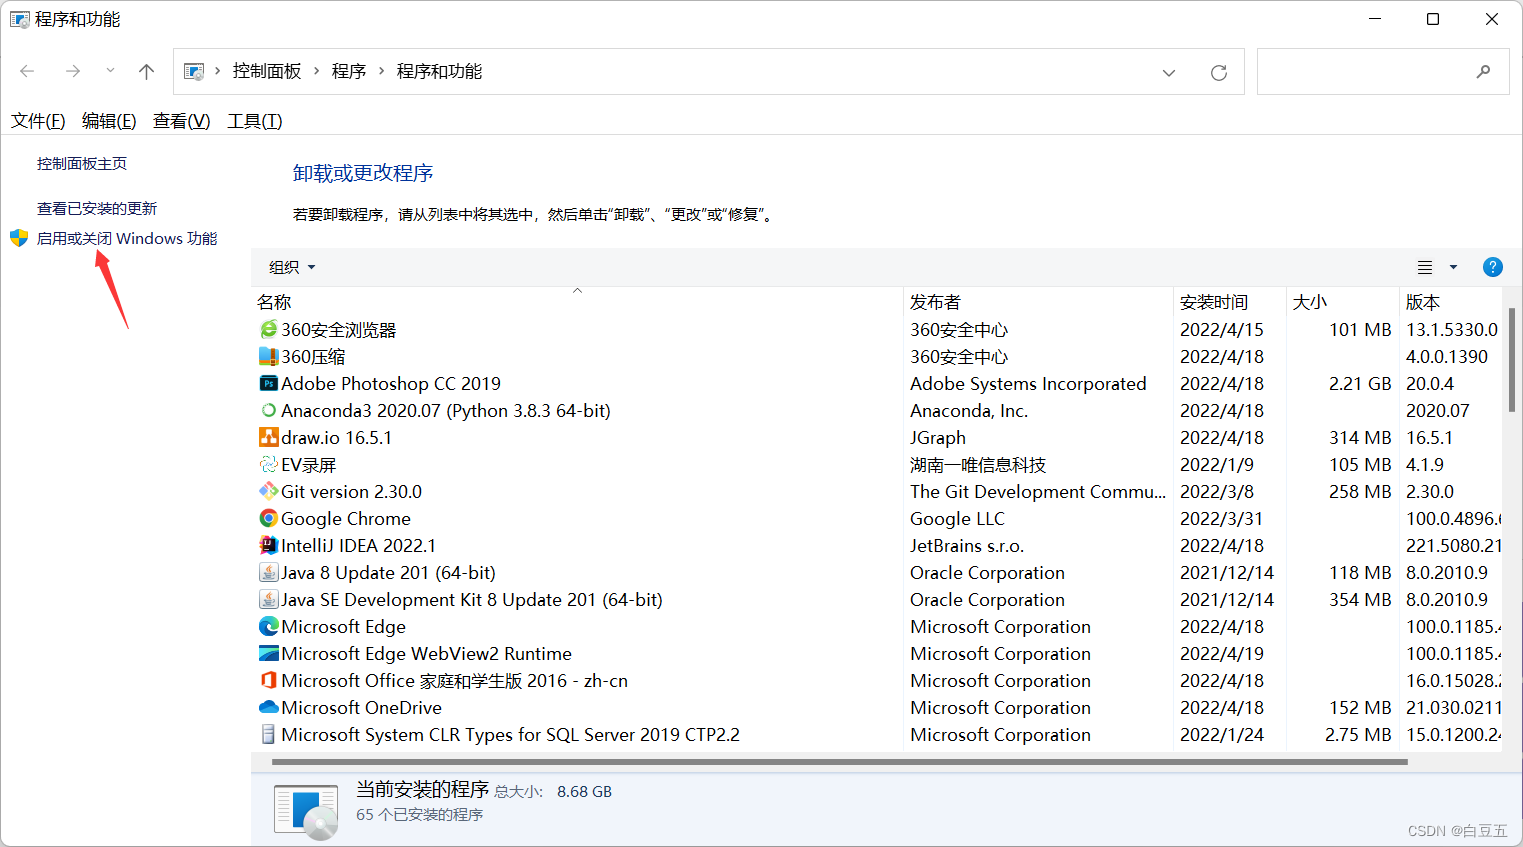
Task: Open the recent locations dropdown arrow
Action: pyautogui.click(x=110, y=71)
